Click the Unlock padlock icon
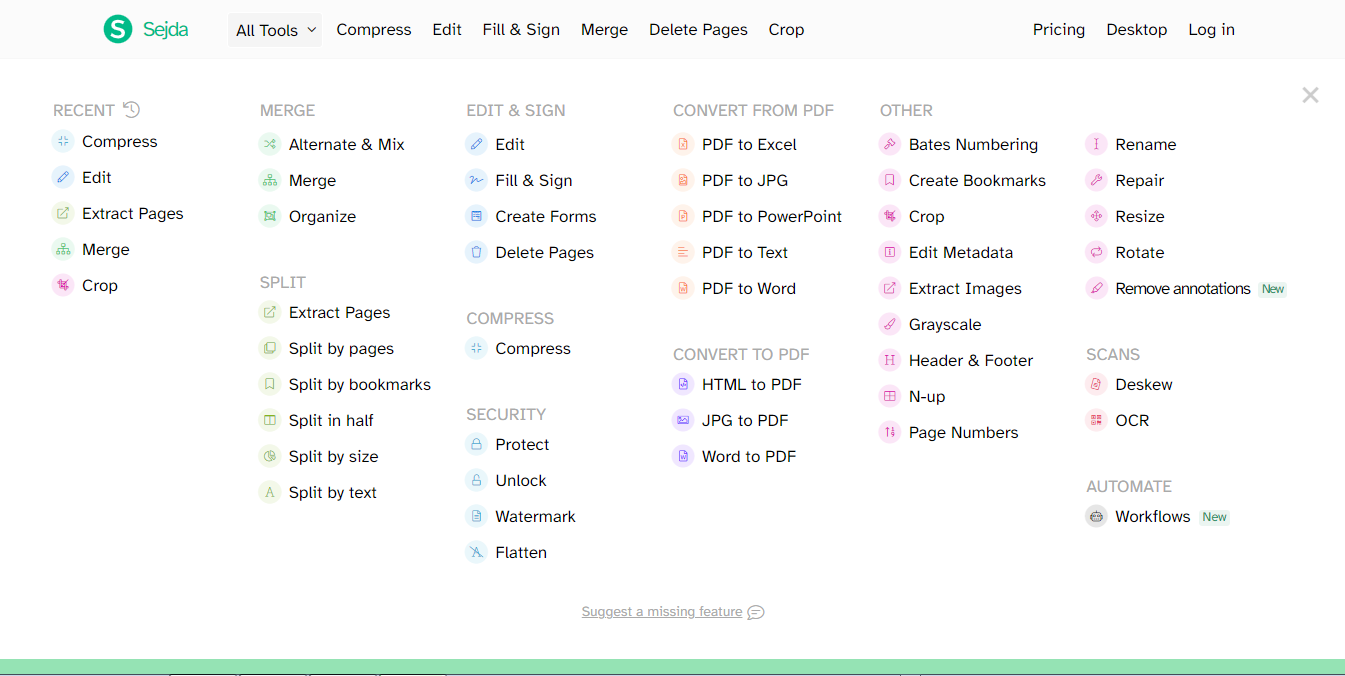Screen dimensions: 1345x676 [476, 480]
